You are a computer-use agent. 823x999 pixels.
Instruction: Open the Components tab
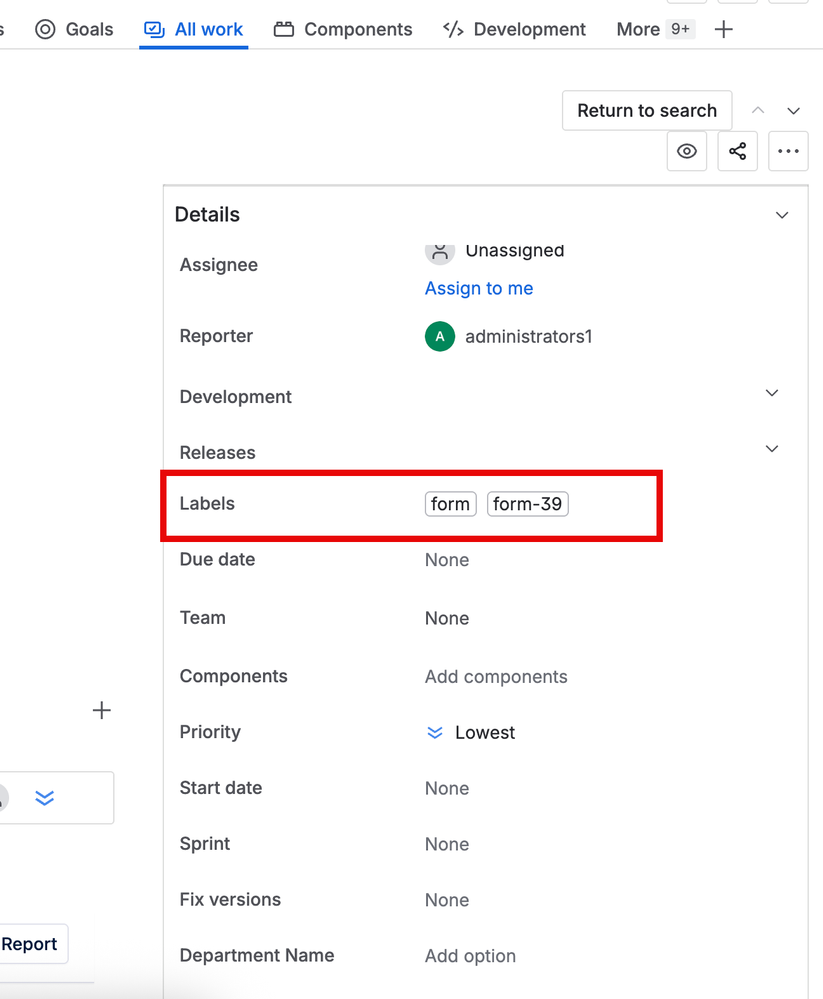pos(343,29)
